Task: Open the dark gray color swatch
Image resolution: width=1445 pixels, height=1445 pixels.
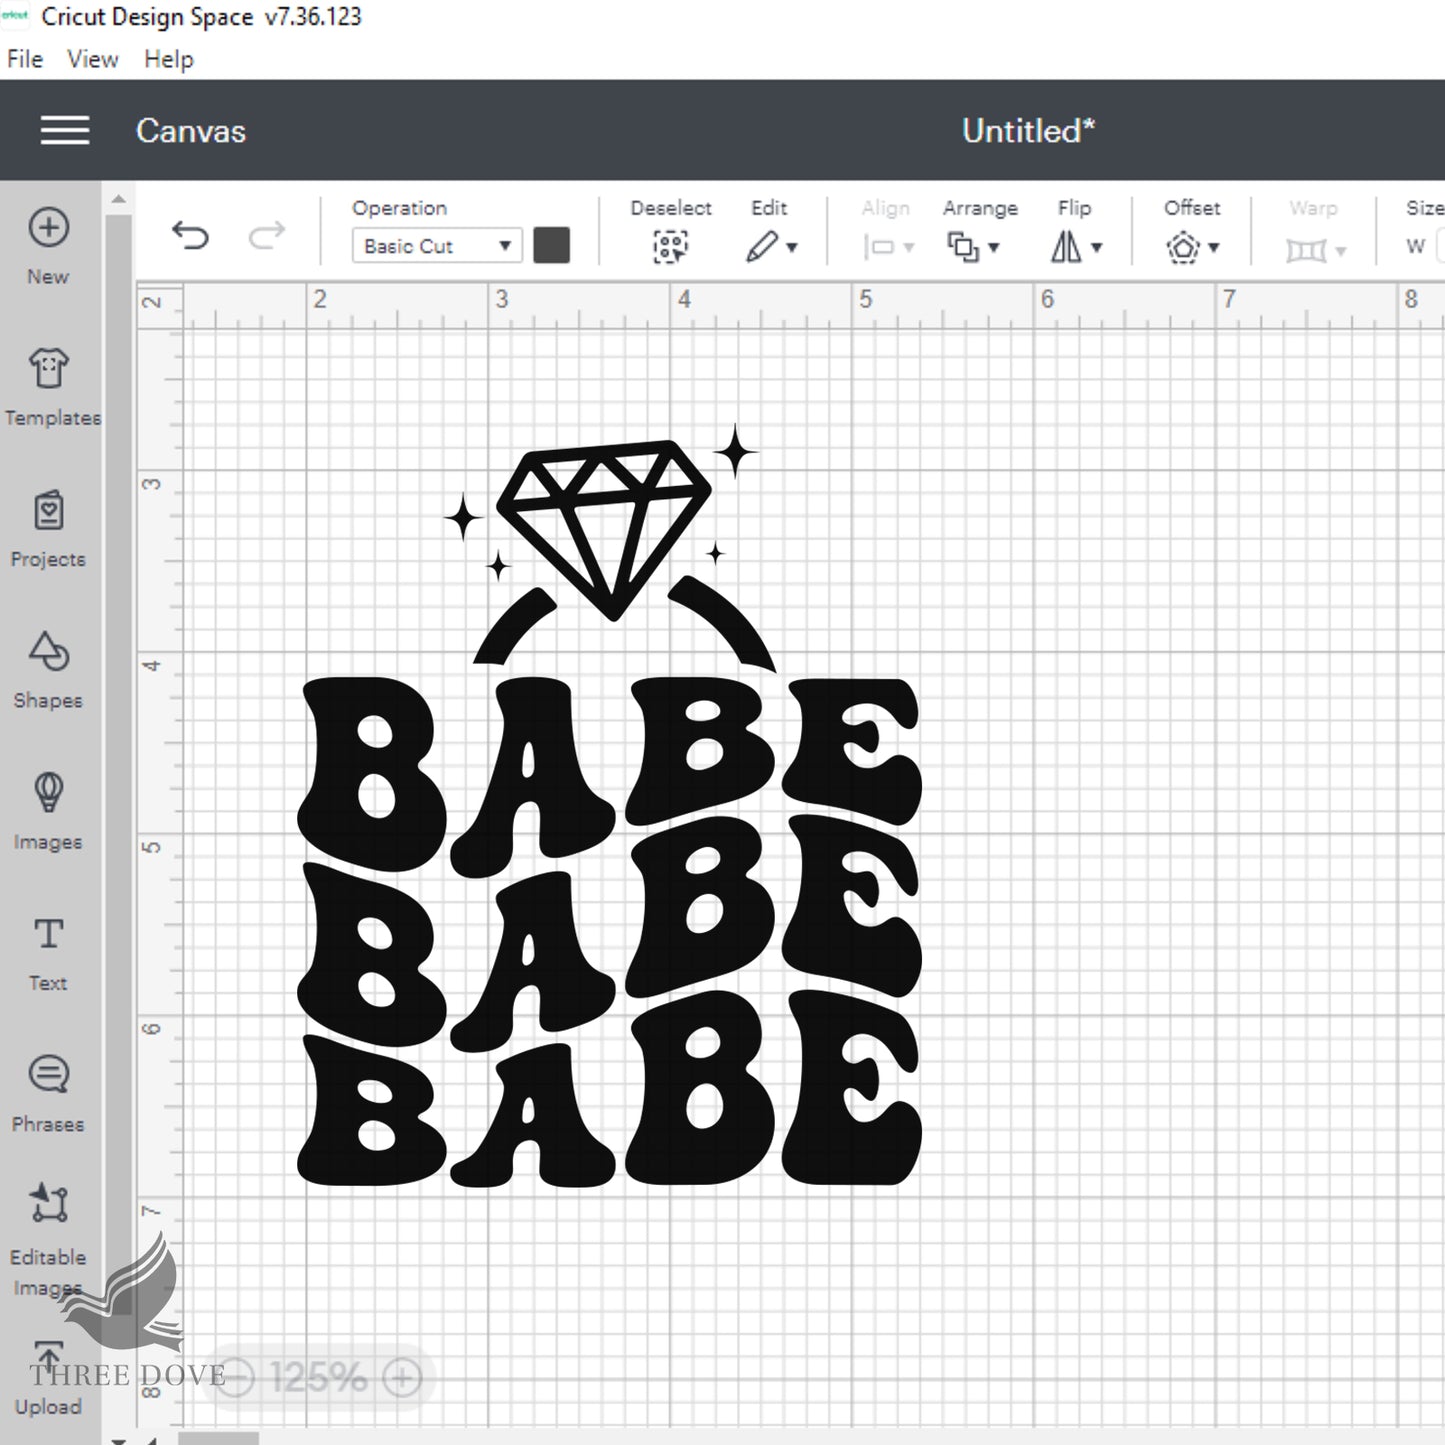Action: point(552,246)
